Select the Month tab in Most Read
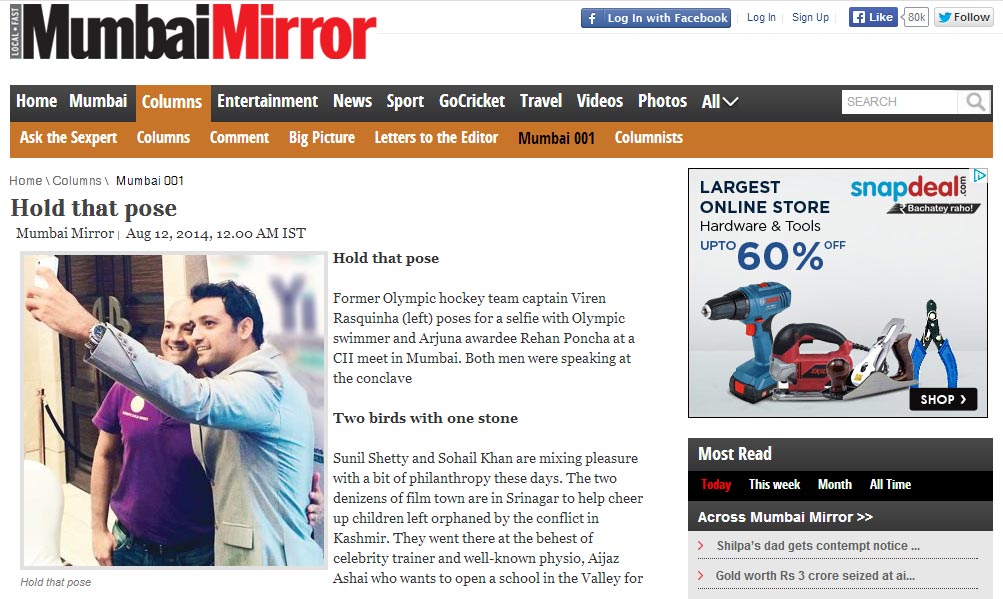The image size is (1003, 599). (835, 484)
